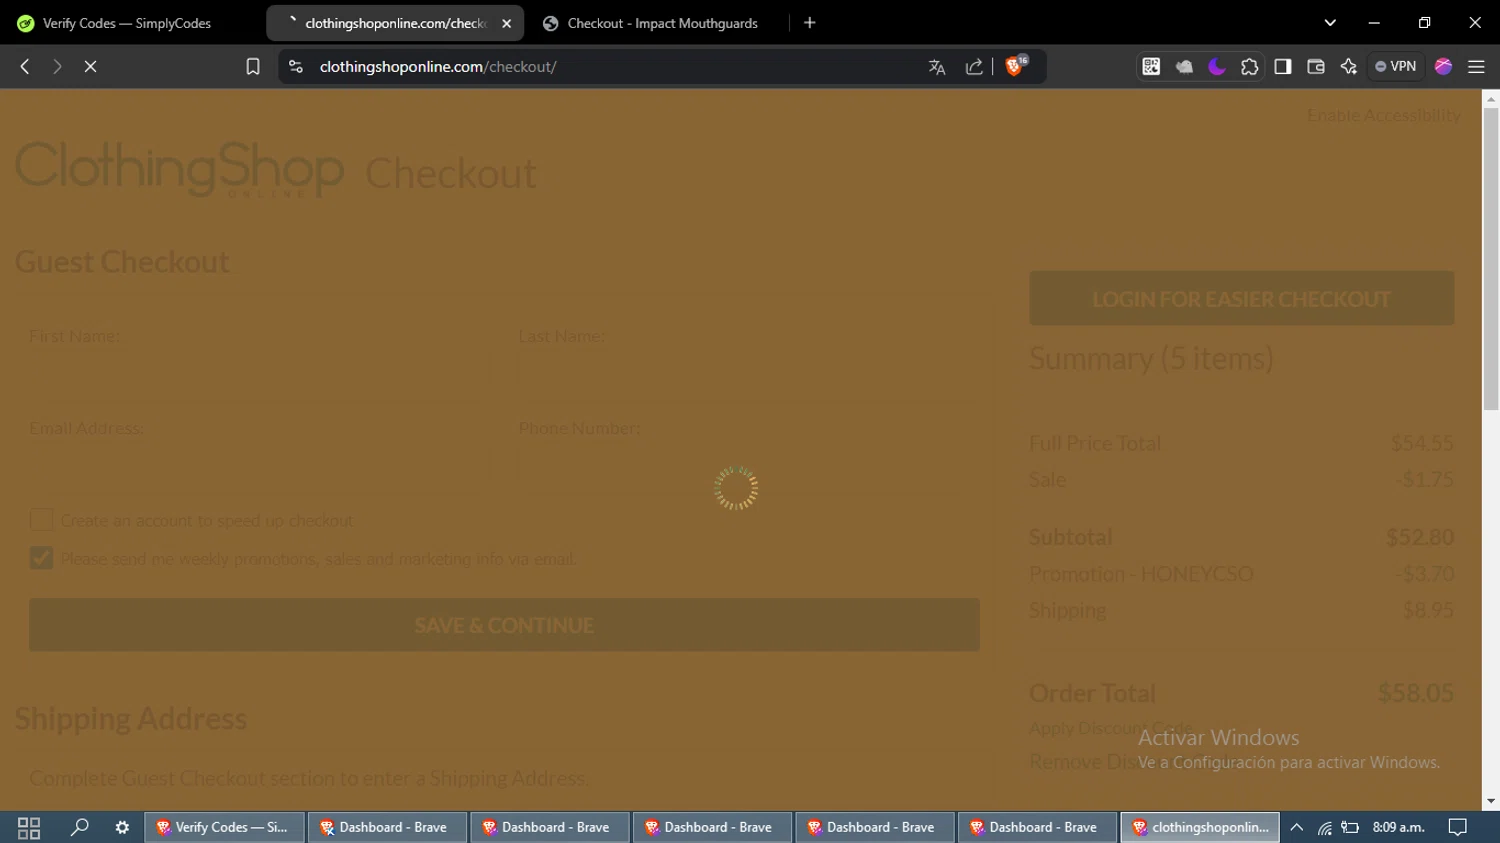Share this page via share icon
Screen dimensions: 1500x843
pos(974,67)
